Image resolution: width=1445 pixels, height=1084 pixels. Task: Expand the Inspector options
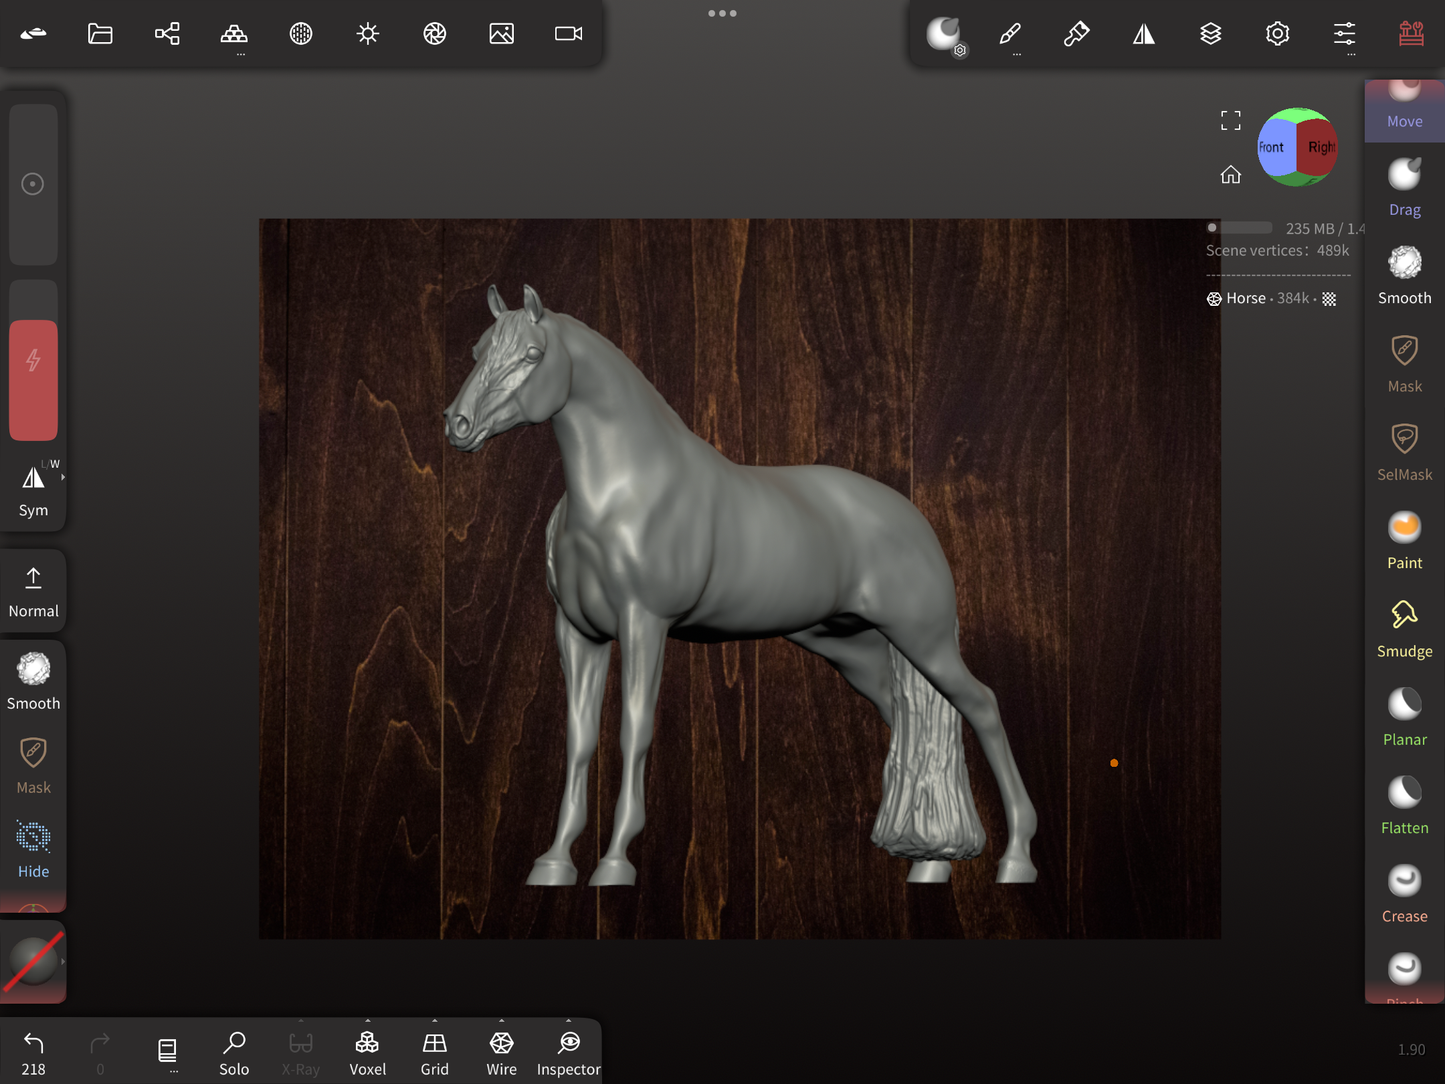coord(568,1022)
